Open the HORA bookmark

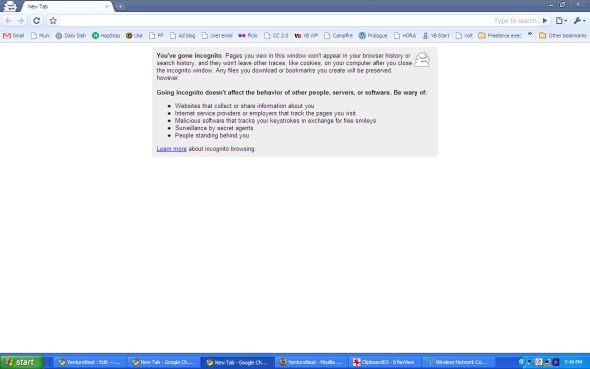point(405,36)
